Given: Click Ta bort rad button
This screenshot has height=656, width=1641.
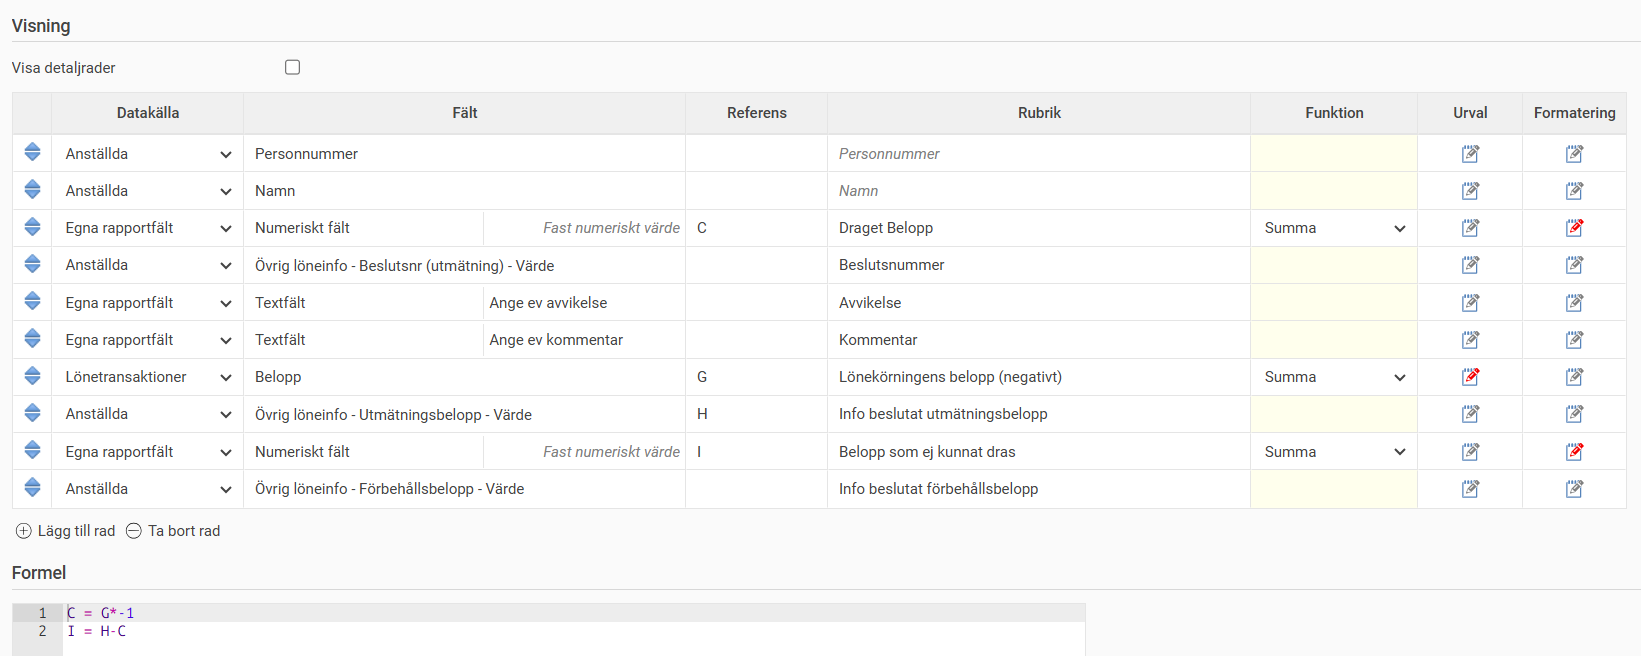Looking at the screenshot, I should 173,531.
